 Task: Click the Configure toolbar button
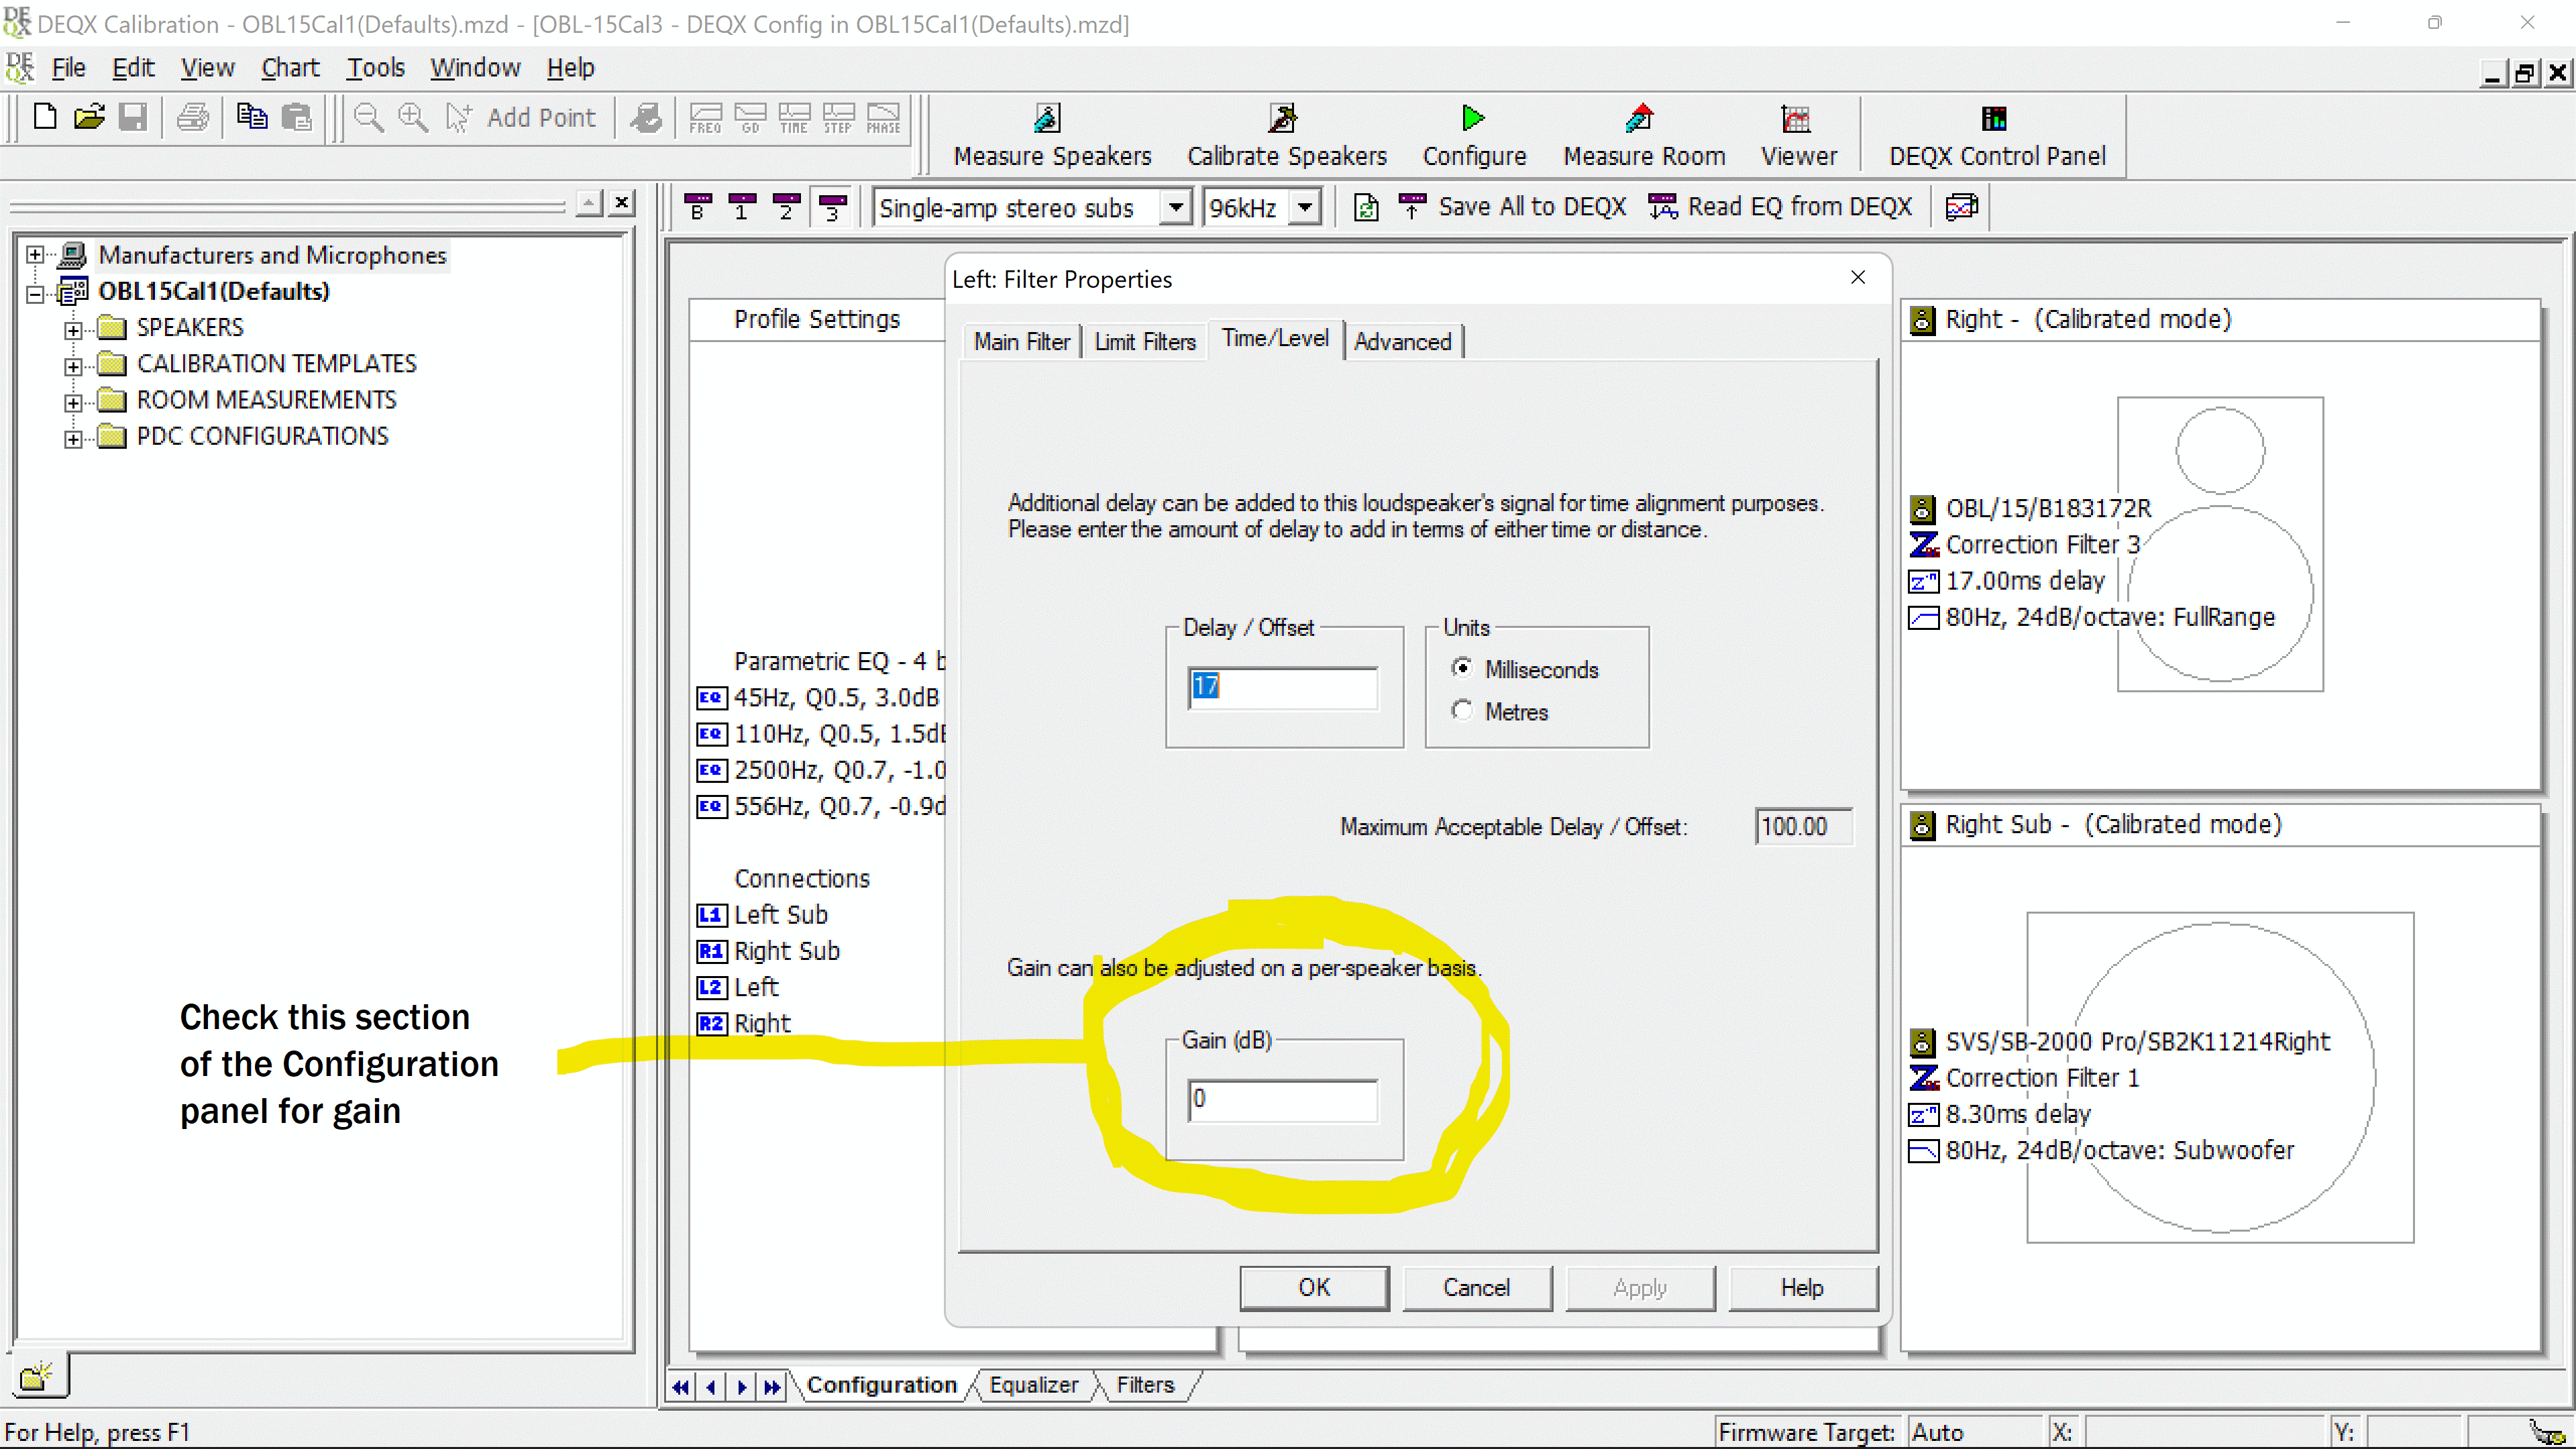(x=1474, y=136)
